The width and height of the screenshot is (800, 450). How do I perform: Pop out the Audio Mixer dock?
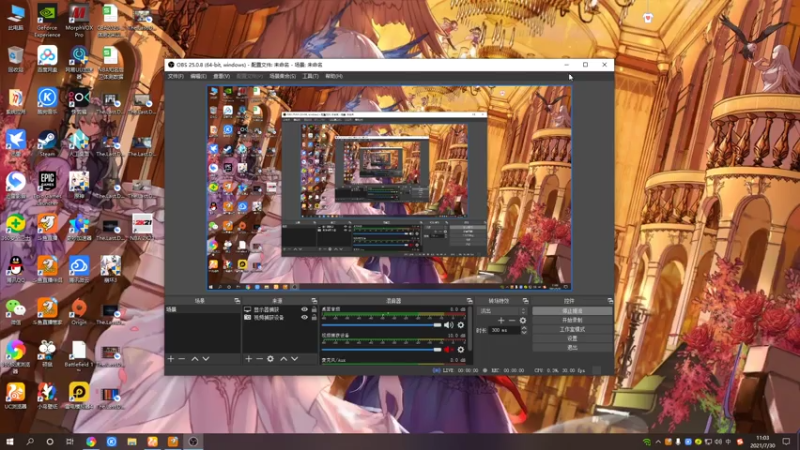469,301
